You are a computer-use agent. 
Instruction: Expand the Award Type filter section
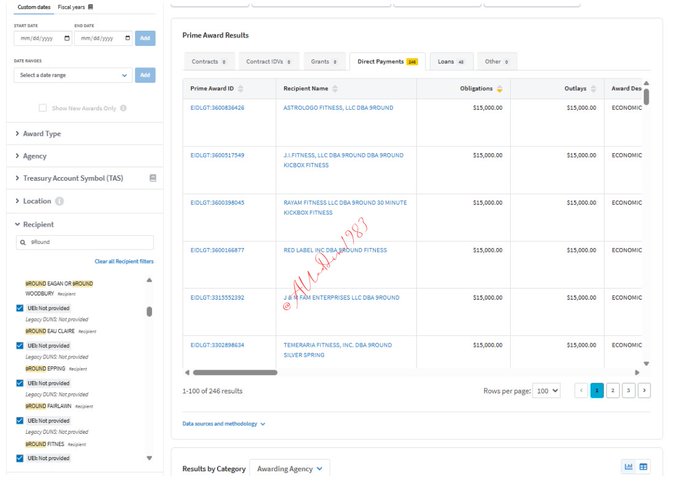pyautogui.click(x=41, y=133)
